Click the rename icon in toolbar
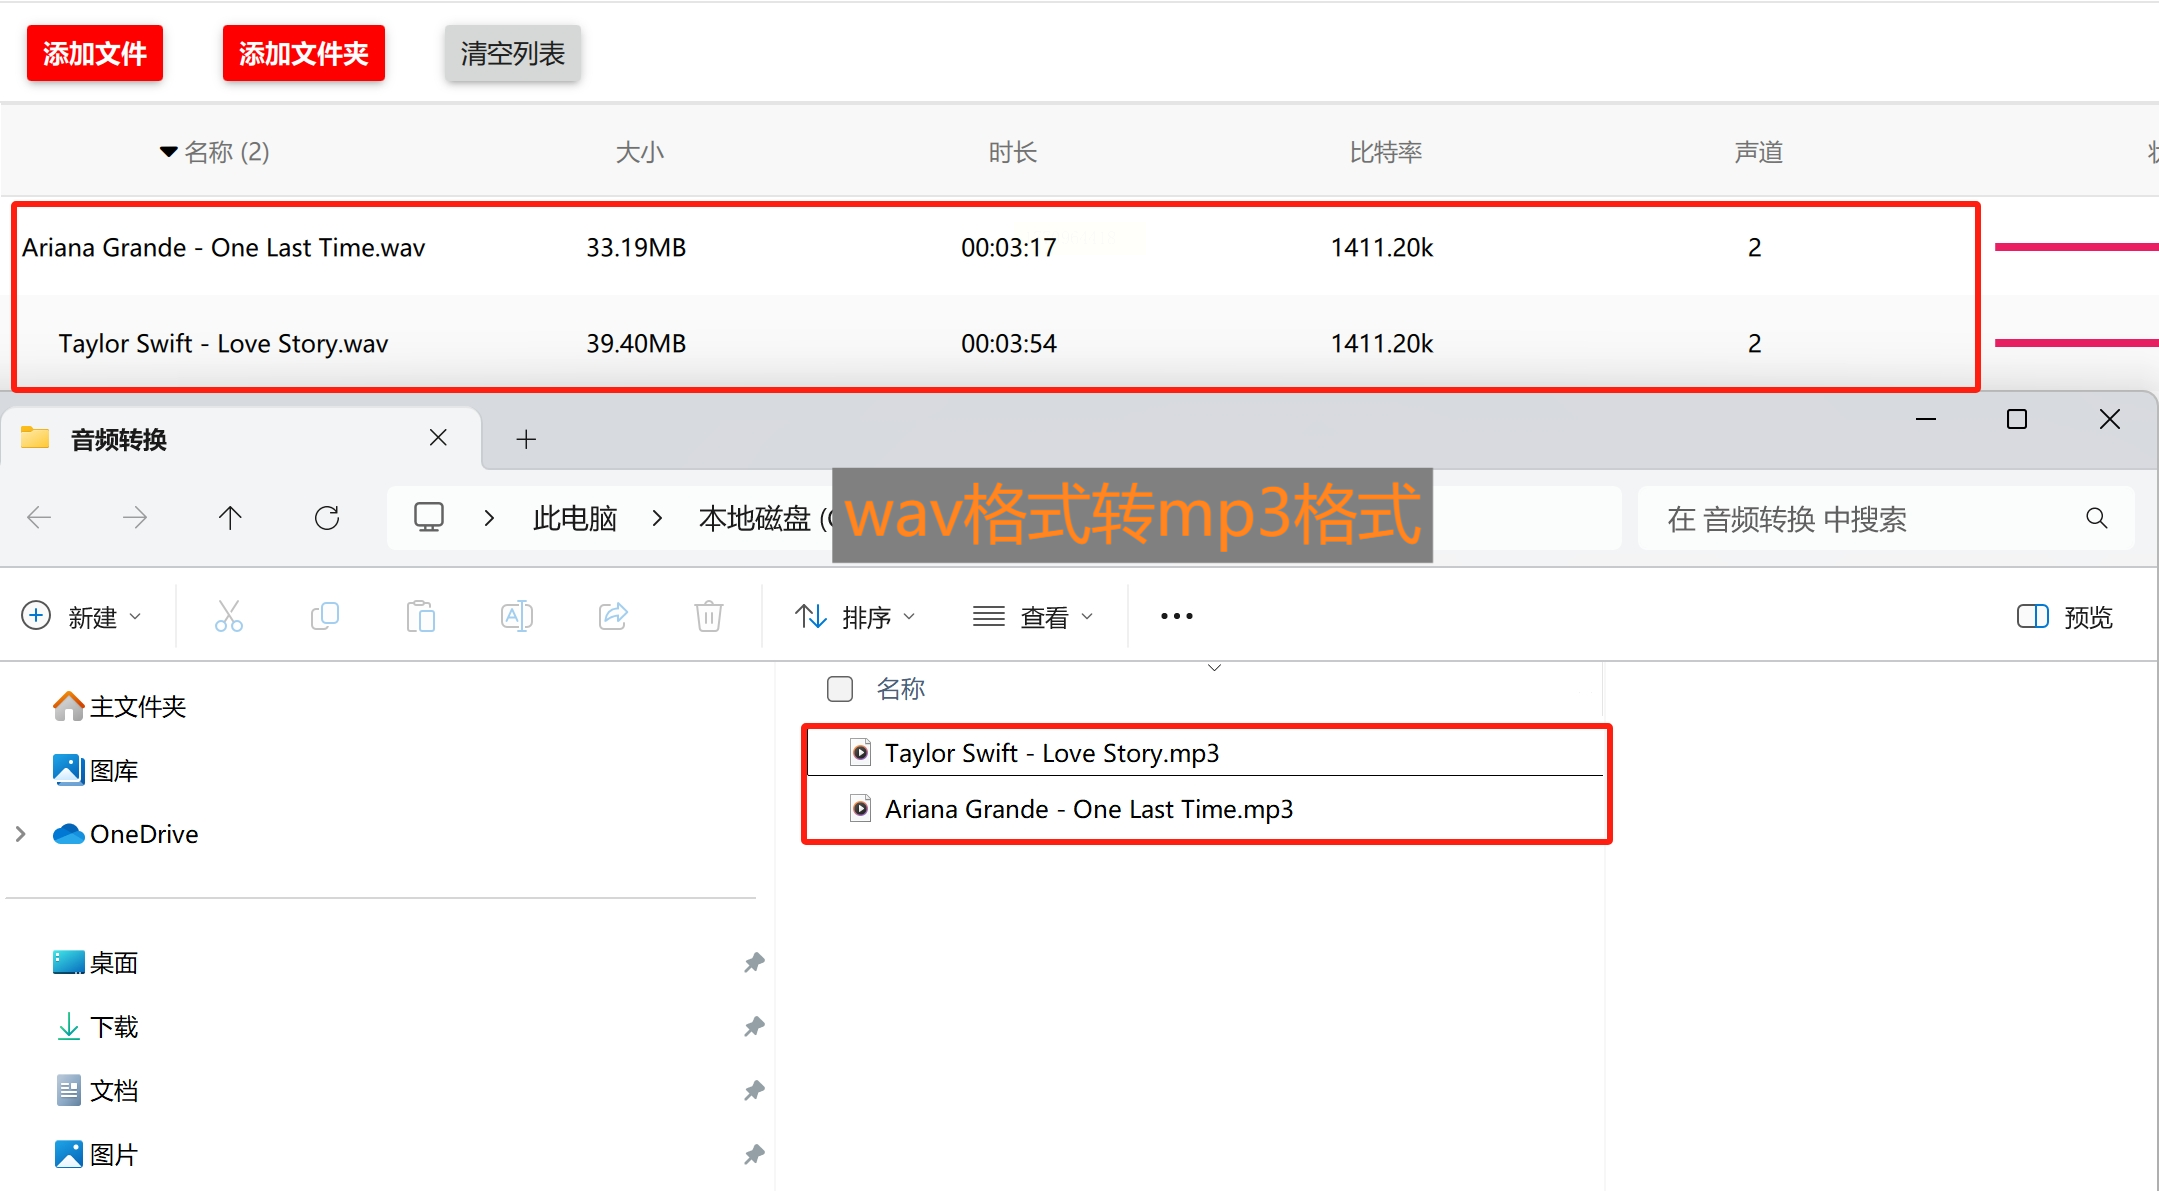Image resolution: width=2159 pixels, height=1191 pixels. coord(517,616)
